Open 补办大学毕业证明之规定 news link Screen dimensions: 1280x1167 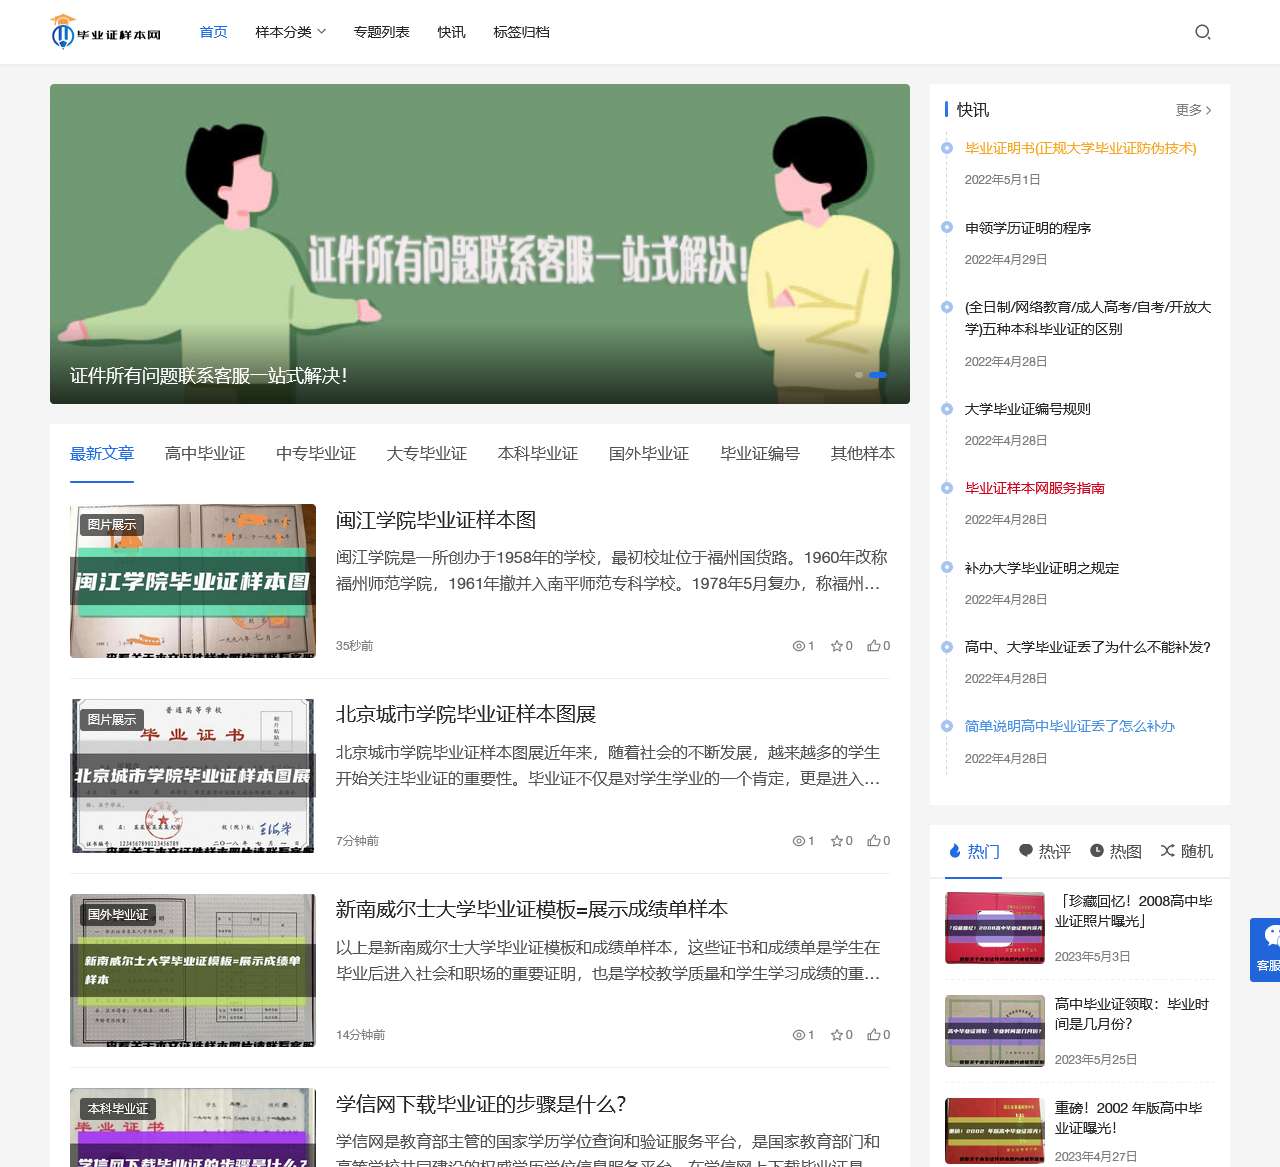click(1042, 568)
